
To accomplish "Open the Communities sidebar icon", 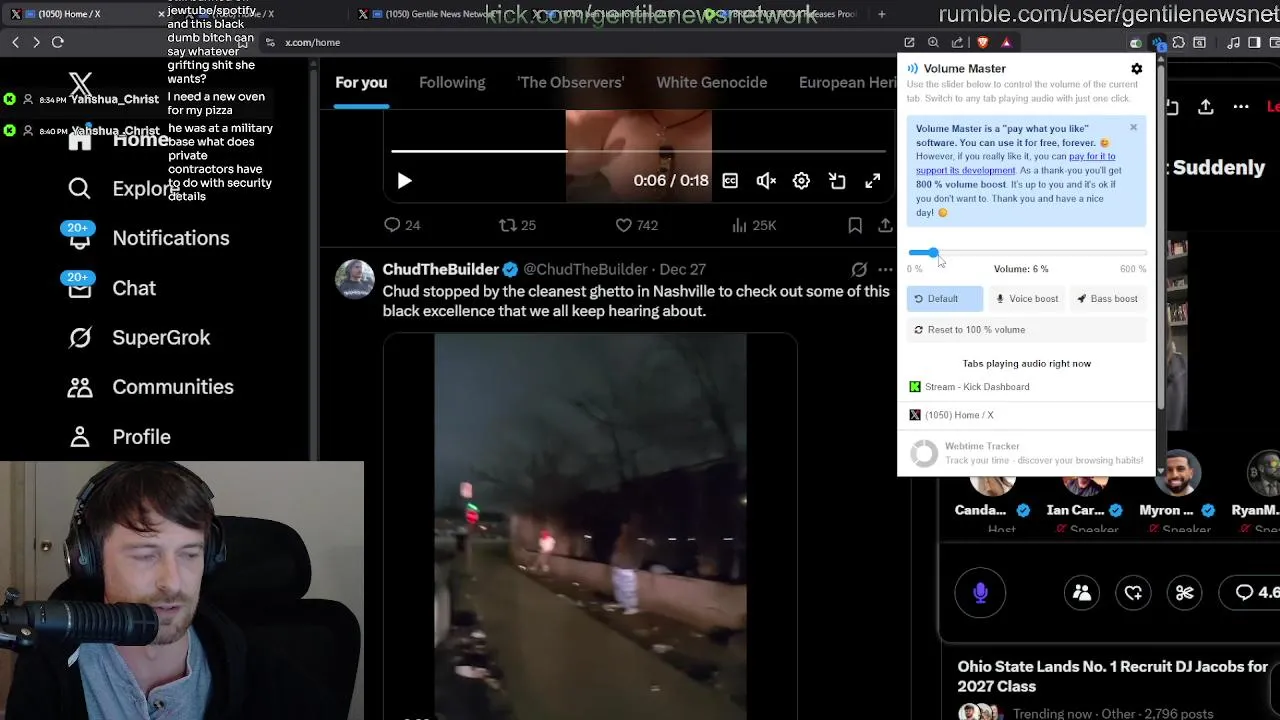I will tap(79, 387).
